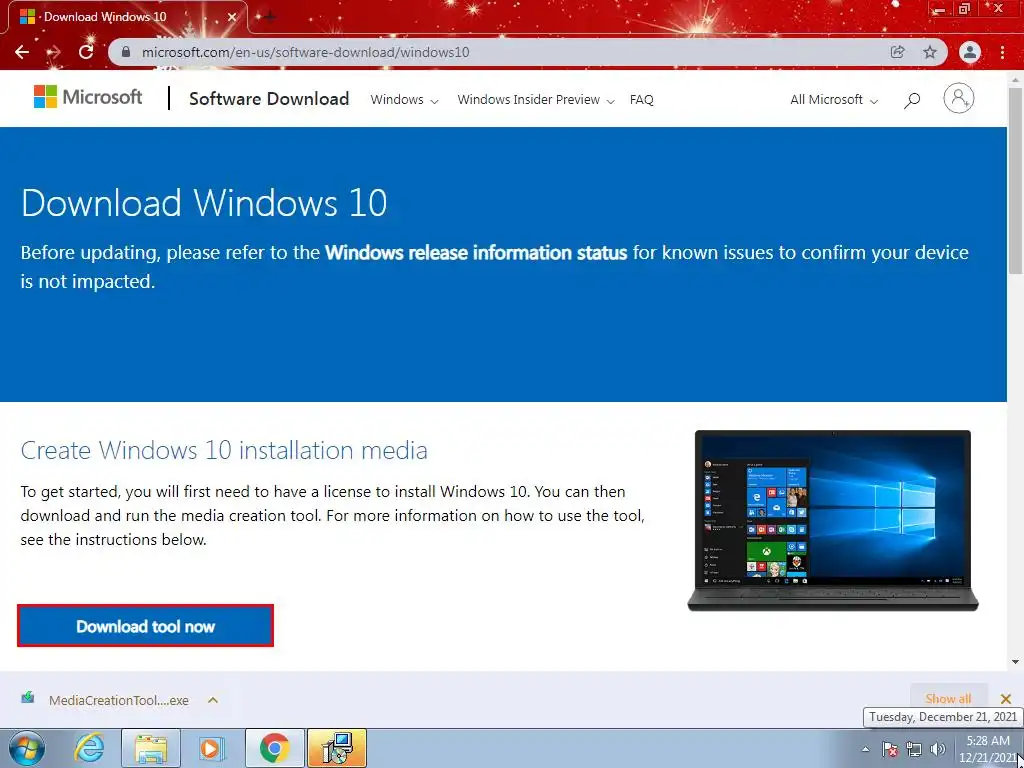This screenshot has height=768, width=1024.
Task: Open Windows release information status link
Action: (x=476, y=253)
